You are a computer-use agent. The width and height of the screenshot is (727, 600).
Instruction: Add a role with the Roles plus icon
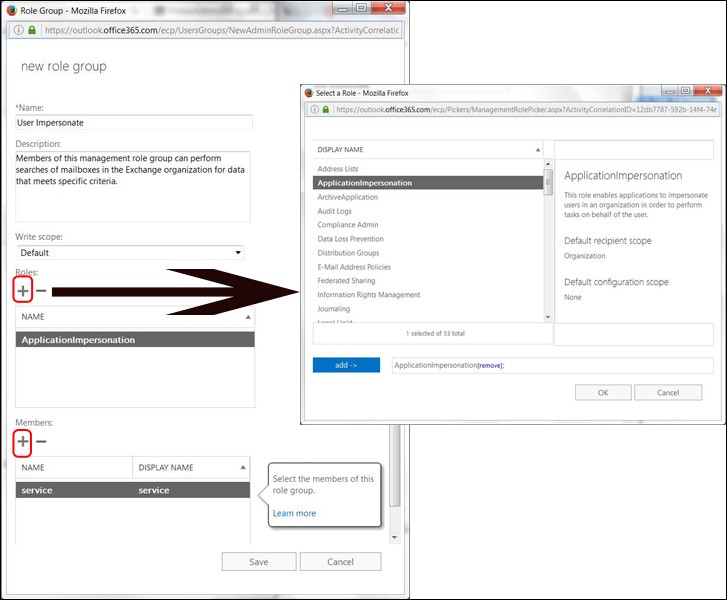coord(23,291)
